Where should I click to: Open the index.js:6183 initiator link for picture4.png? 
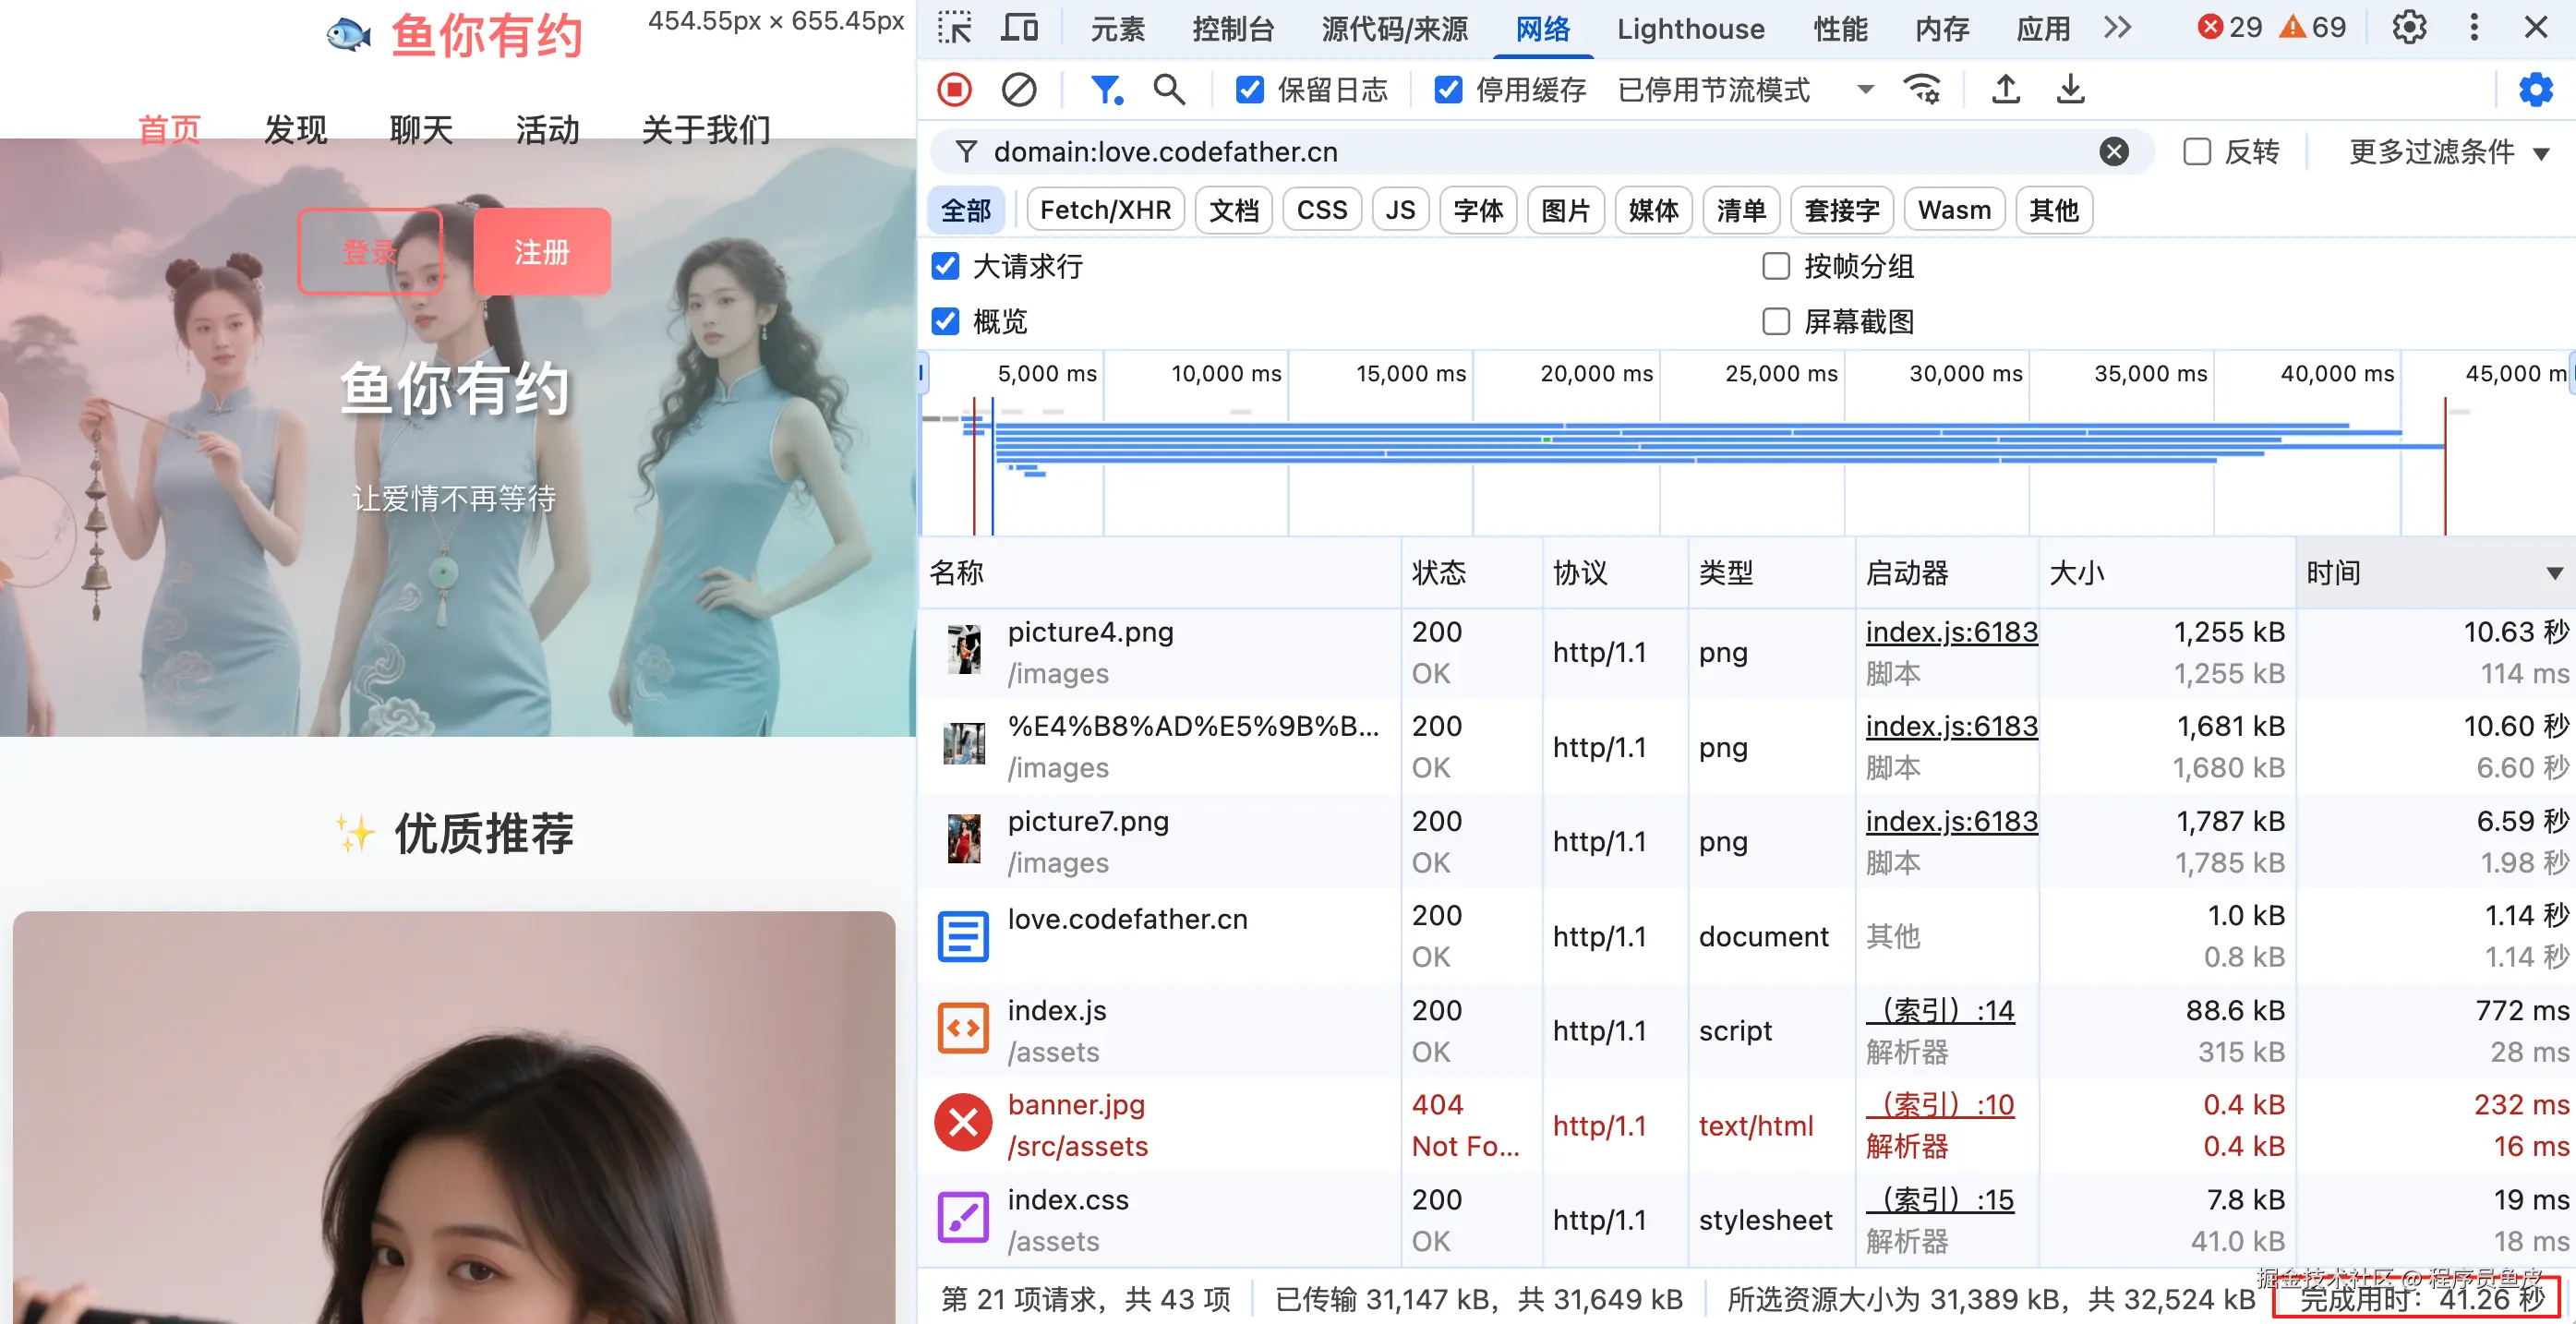[1950, 632]
